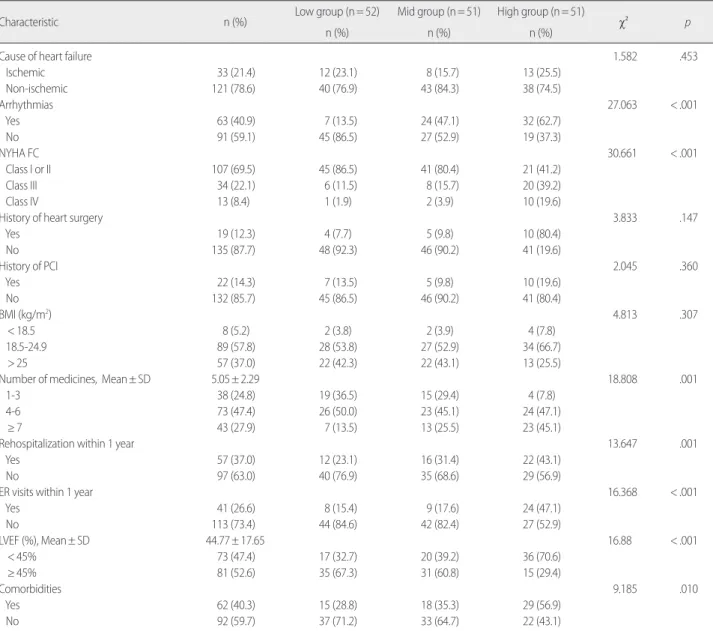Click the cell '10 (80.4)' in heart surgery row
The height and width of the screenshot is (631, 713).
point(542,234)
